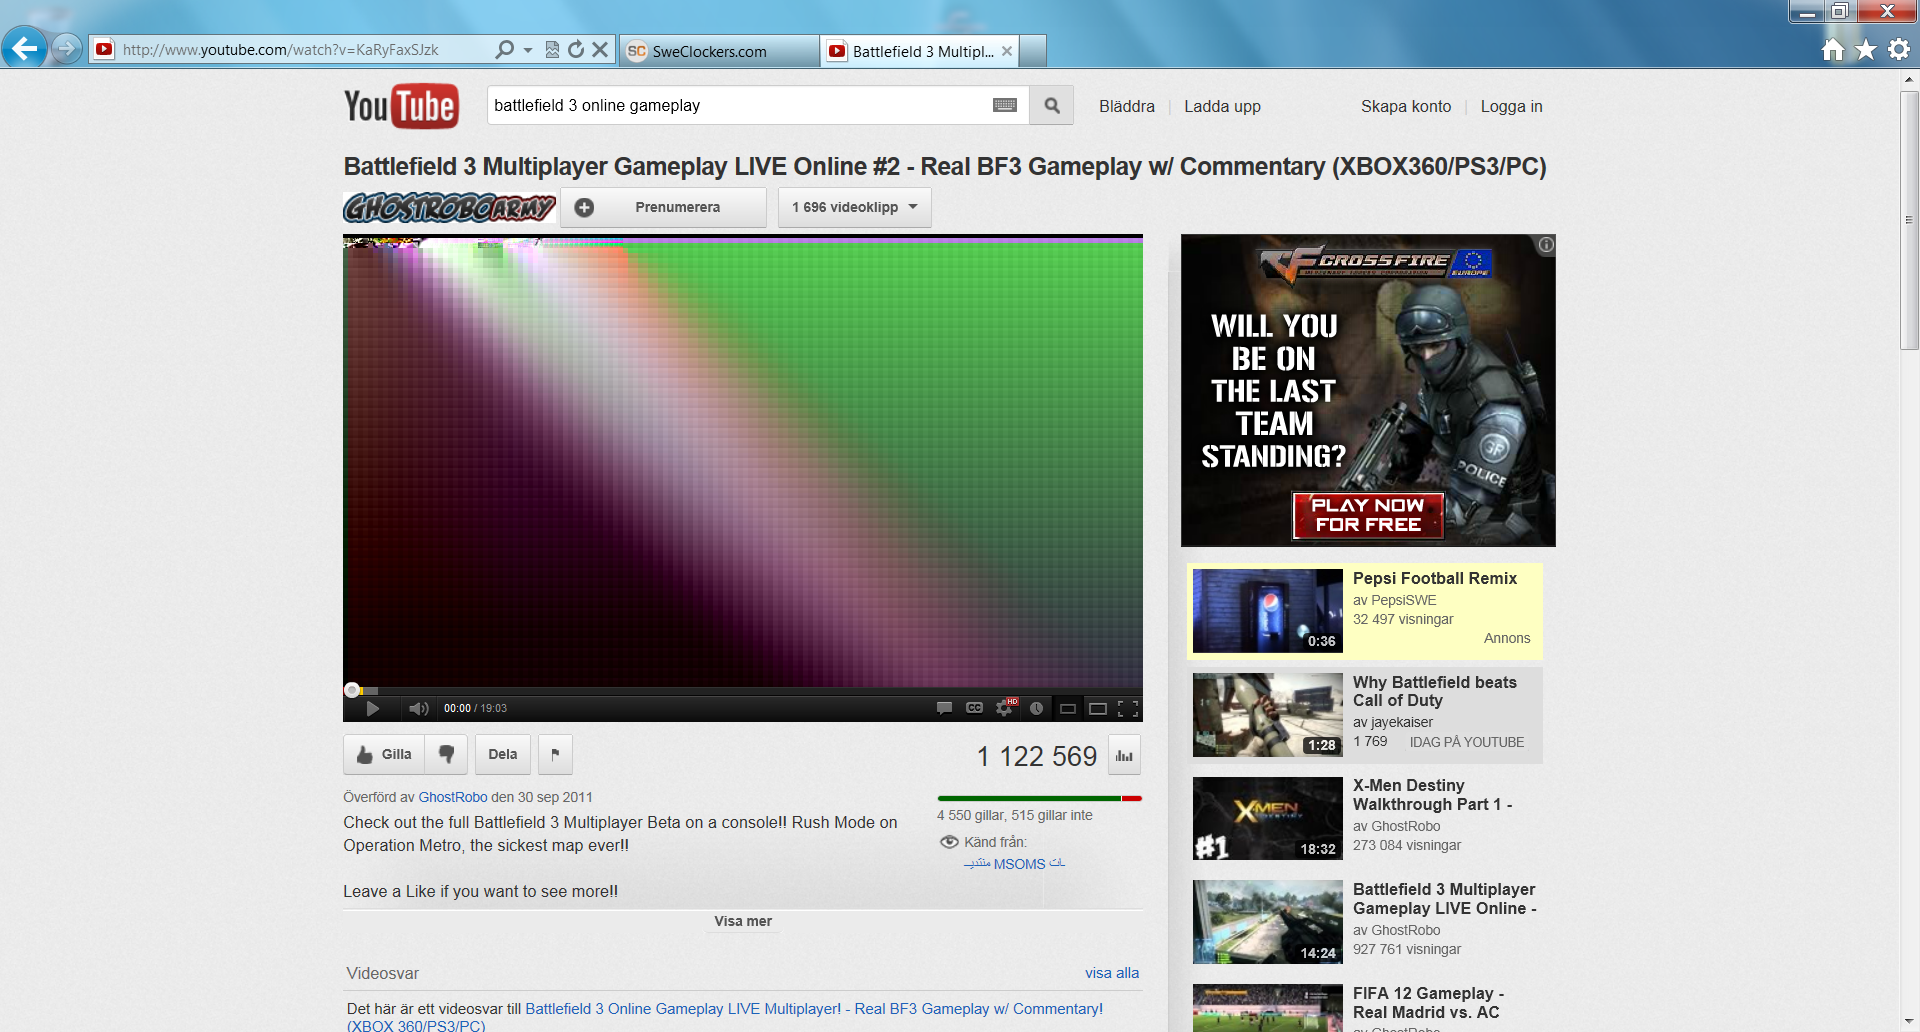Switch player to small size
Screen dimensions: 1920x1032
pos(1068,709)
